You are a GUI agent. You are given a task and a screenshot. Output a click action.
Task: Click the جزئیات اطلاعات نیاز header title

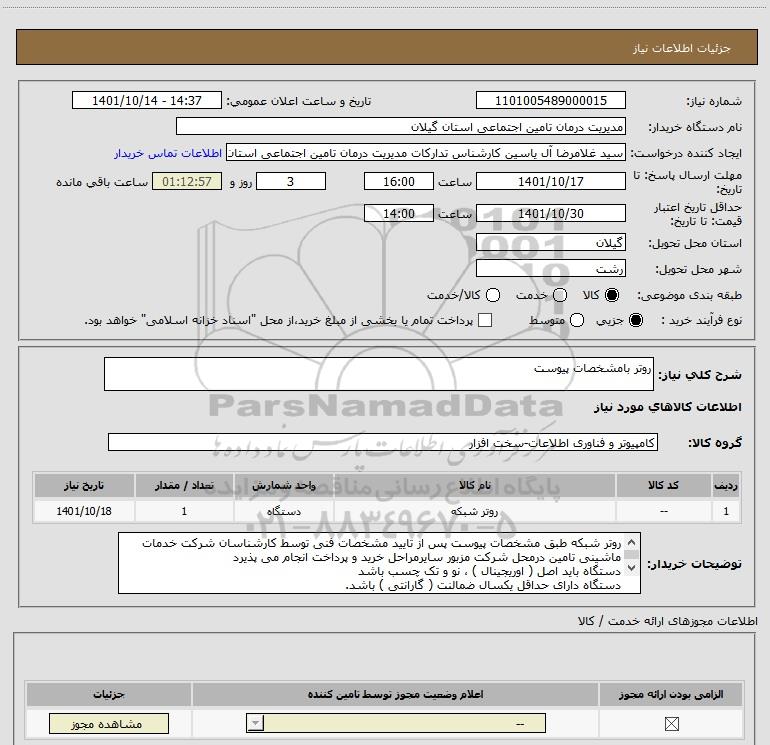(681, 48)
